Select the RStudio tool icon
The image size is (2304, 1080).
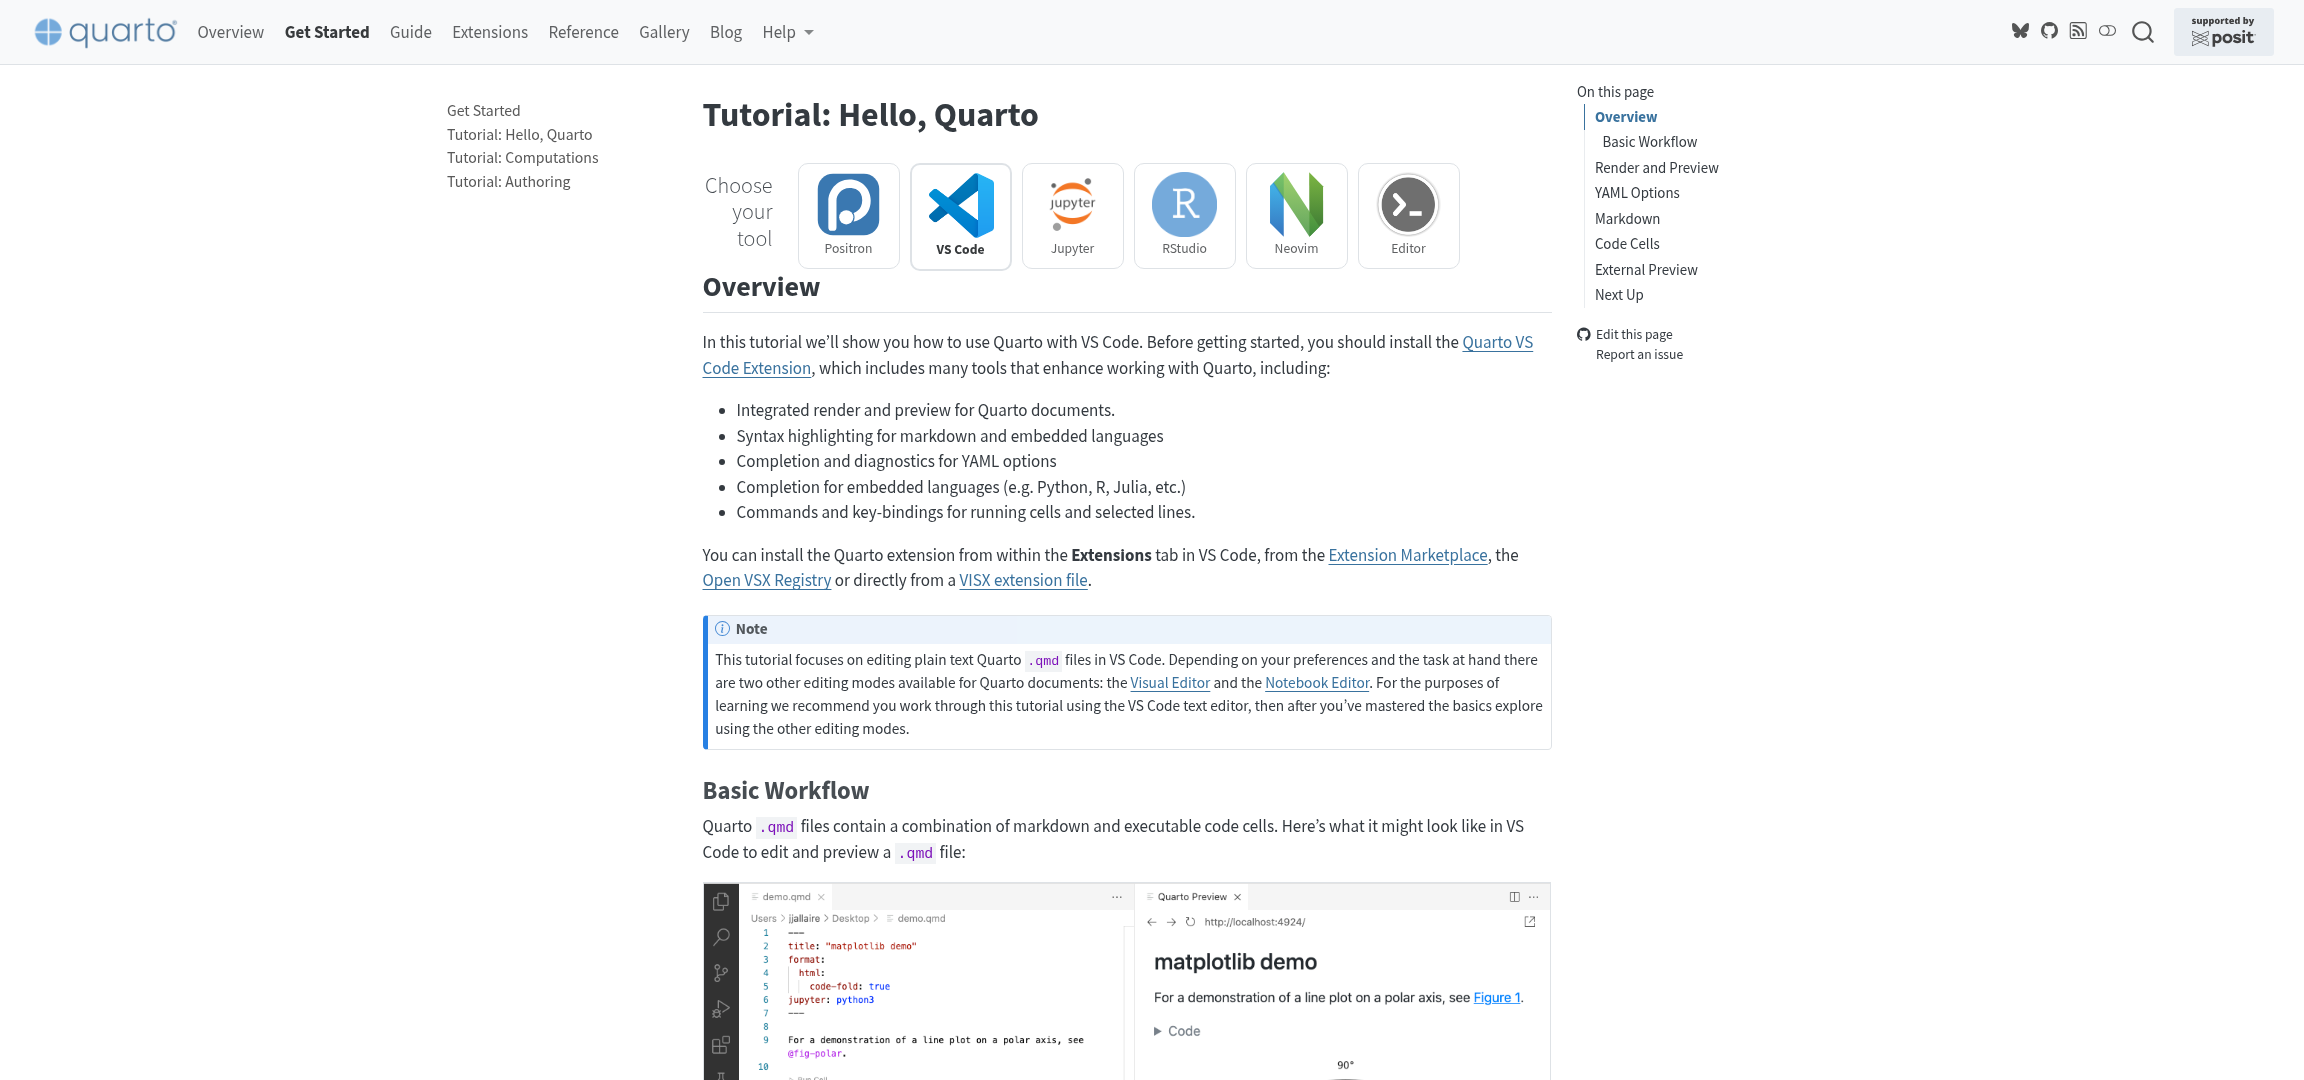1184,215
